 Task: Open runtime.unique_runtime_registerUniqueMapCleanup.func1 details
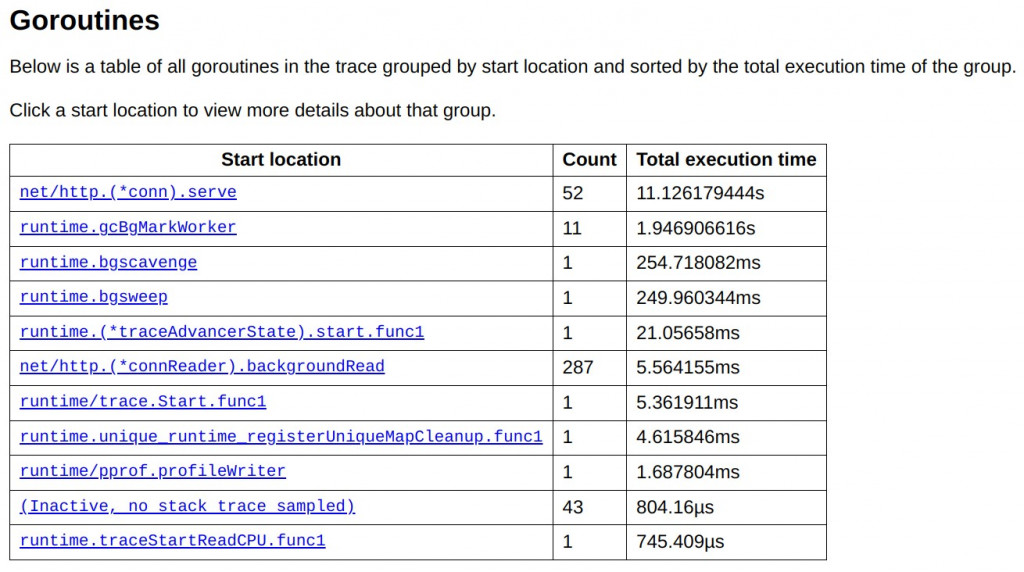point(281,437)
